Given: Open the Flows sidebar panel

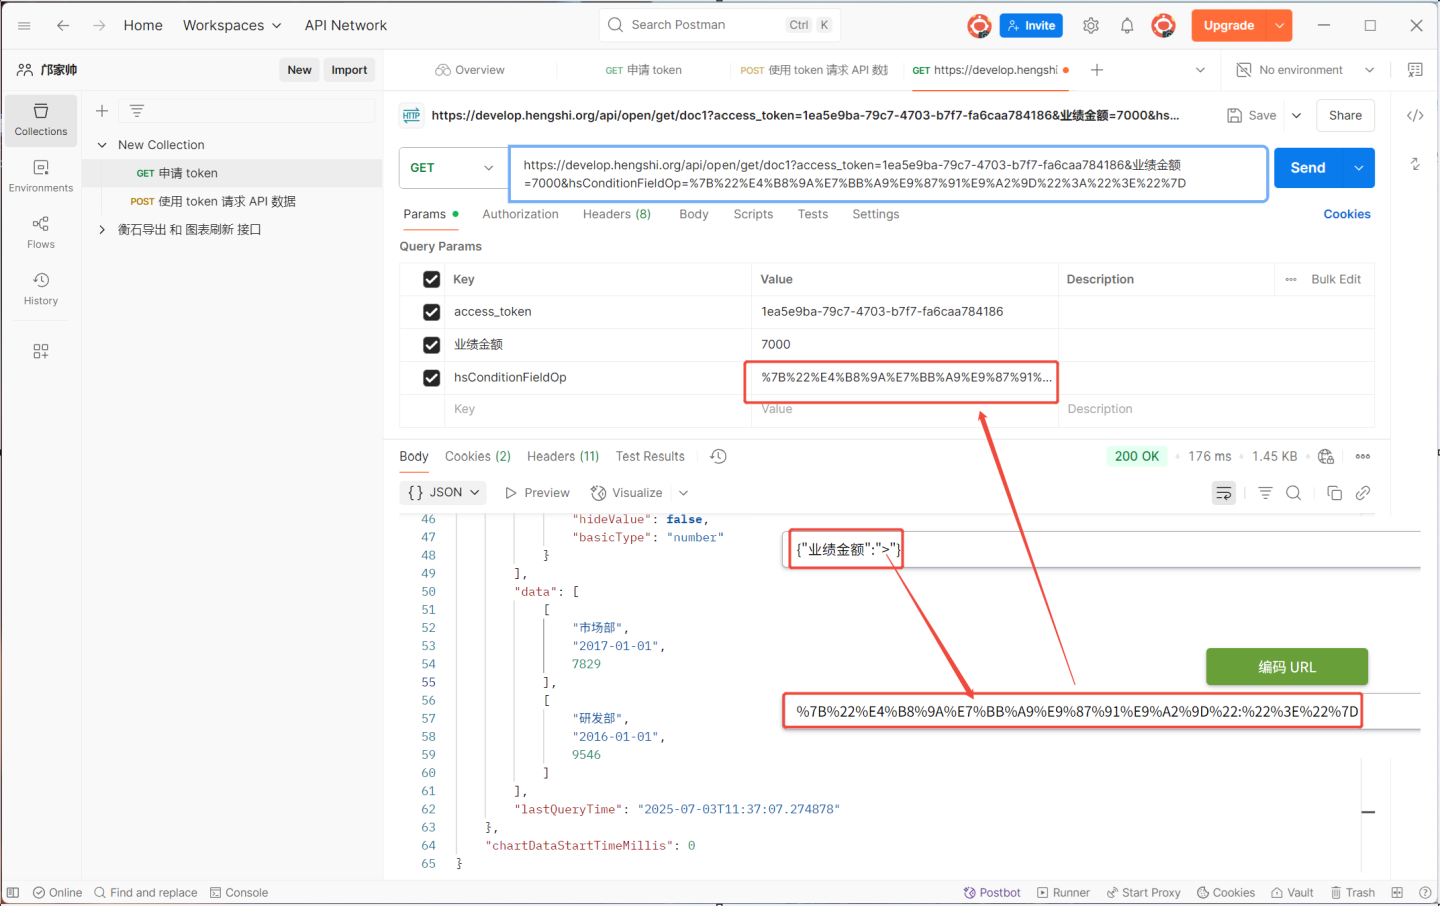Looking at the screenshot, I should [x=41, y=232].
